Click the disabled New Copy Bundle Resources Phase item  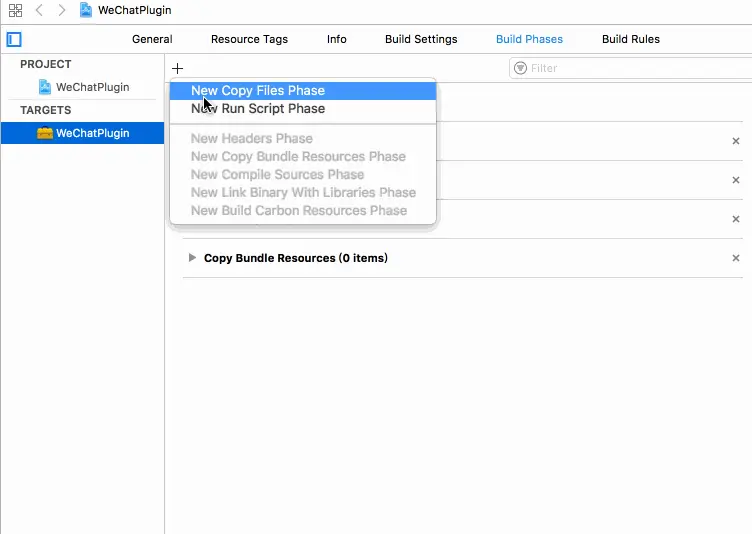coord(303,156)
